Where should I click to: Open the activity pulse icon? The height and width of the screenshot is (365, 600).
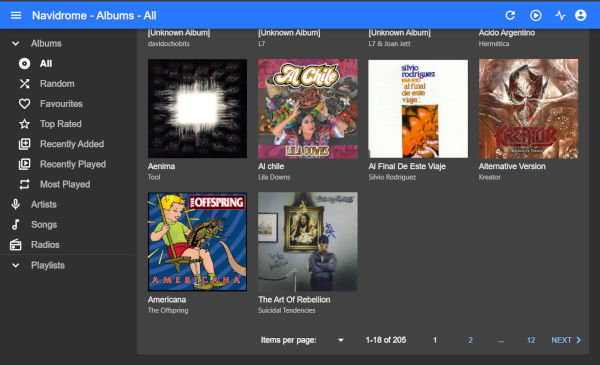560,15
